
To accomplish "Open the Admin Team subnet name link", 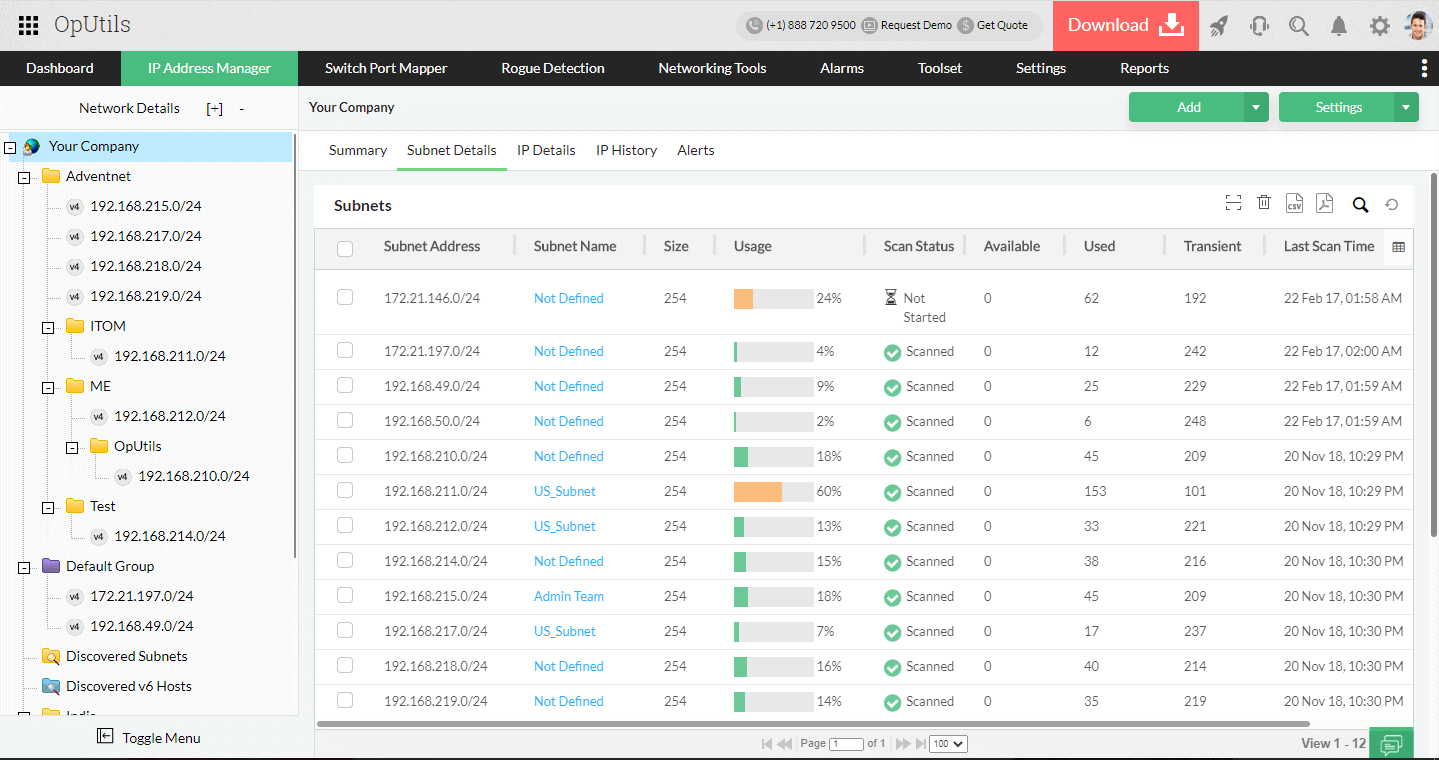I will point(569,596).
